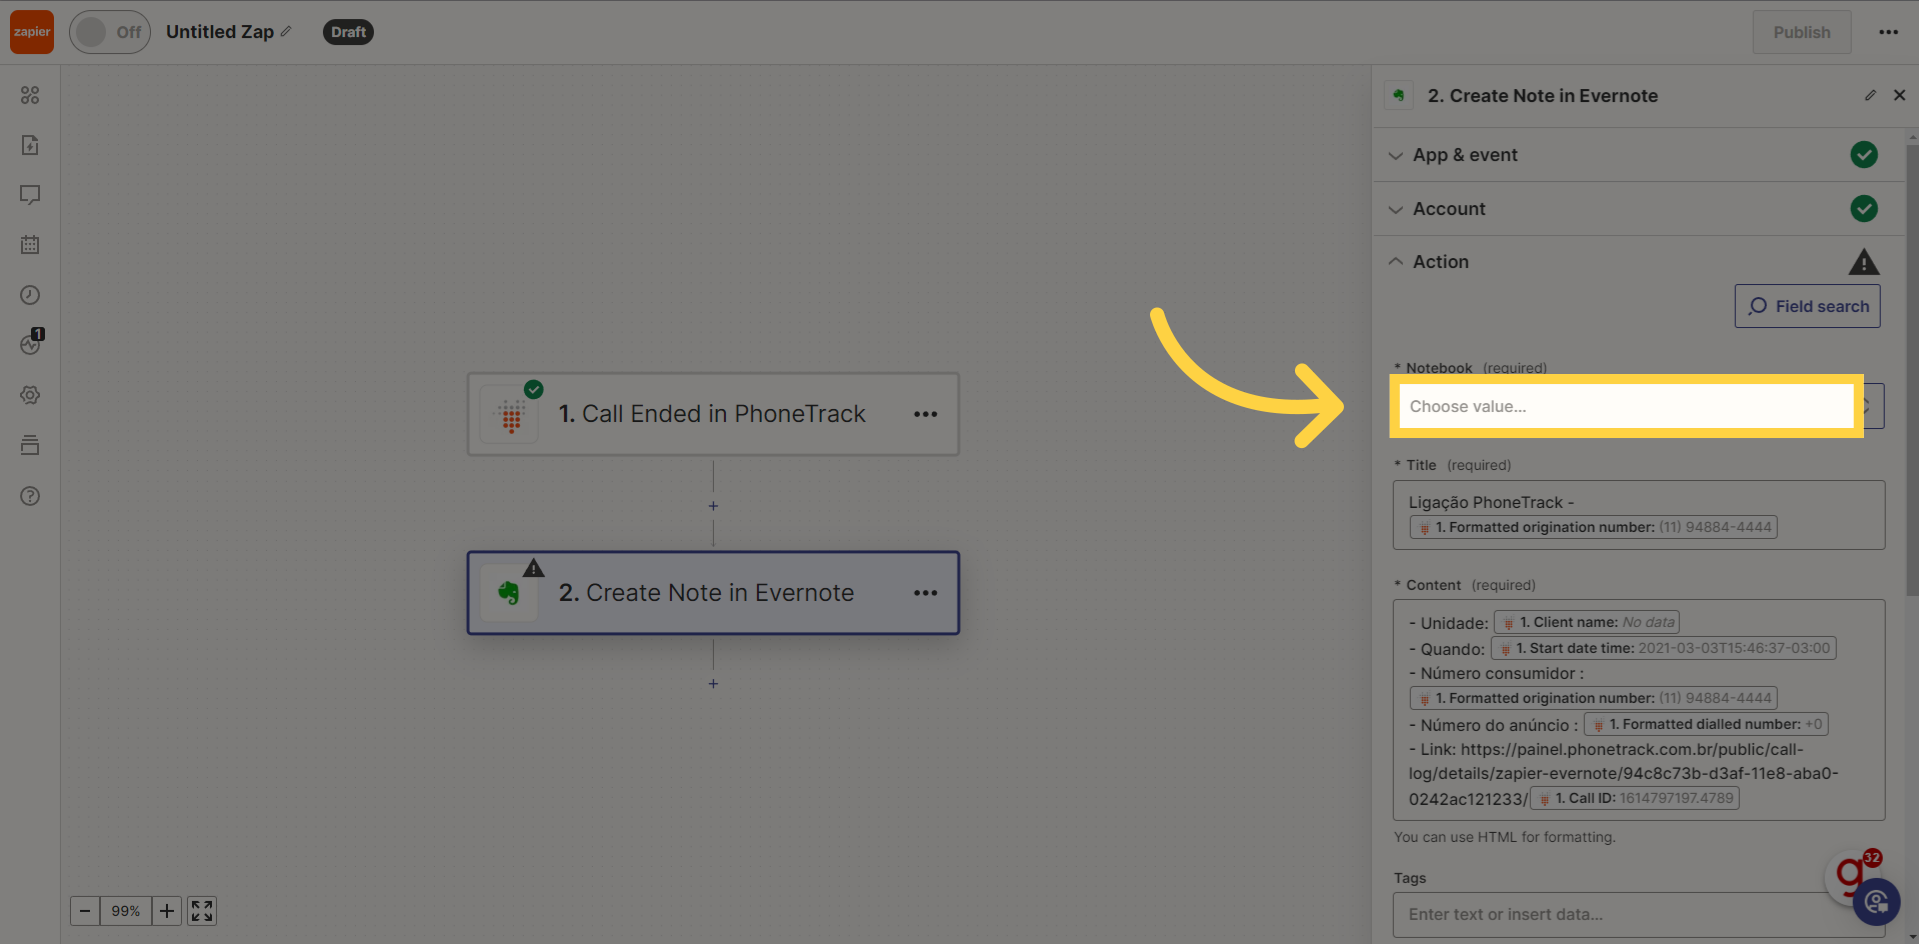Open the versions stack sidebar icon
The width and height of the screenshot is (1919, 944).
[x=30, y=445]
